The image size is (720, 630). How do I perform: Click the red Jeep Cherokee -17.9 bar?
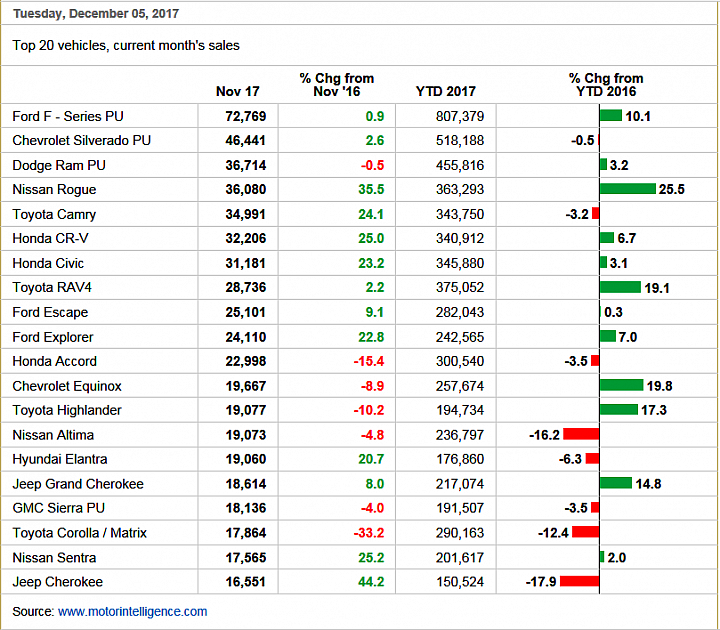(579, 581)
